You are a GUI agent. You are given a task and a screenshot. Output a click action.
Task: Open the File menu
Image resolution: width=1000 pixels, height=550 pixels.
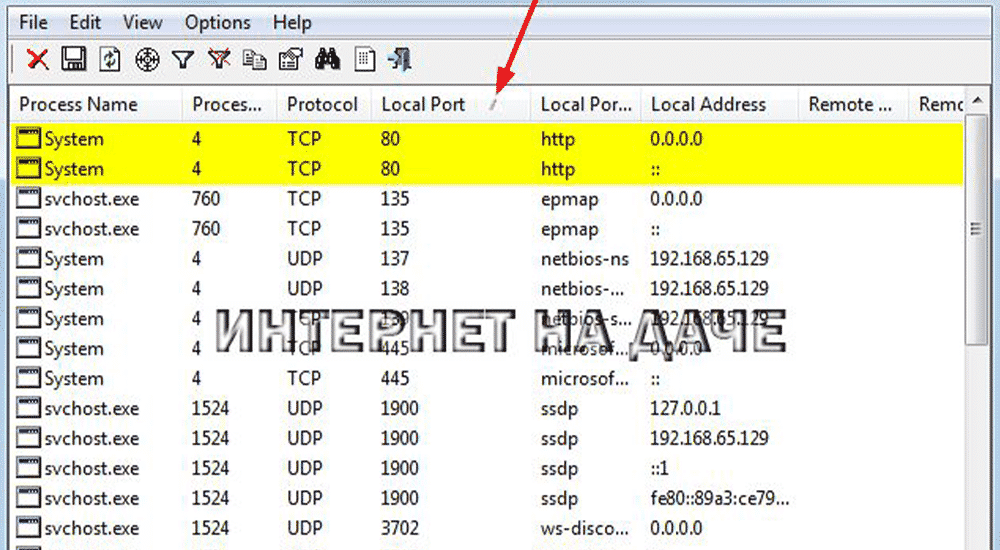(34, 21)
